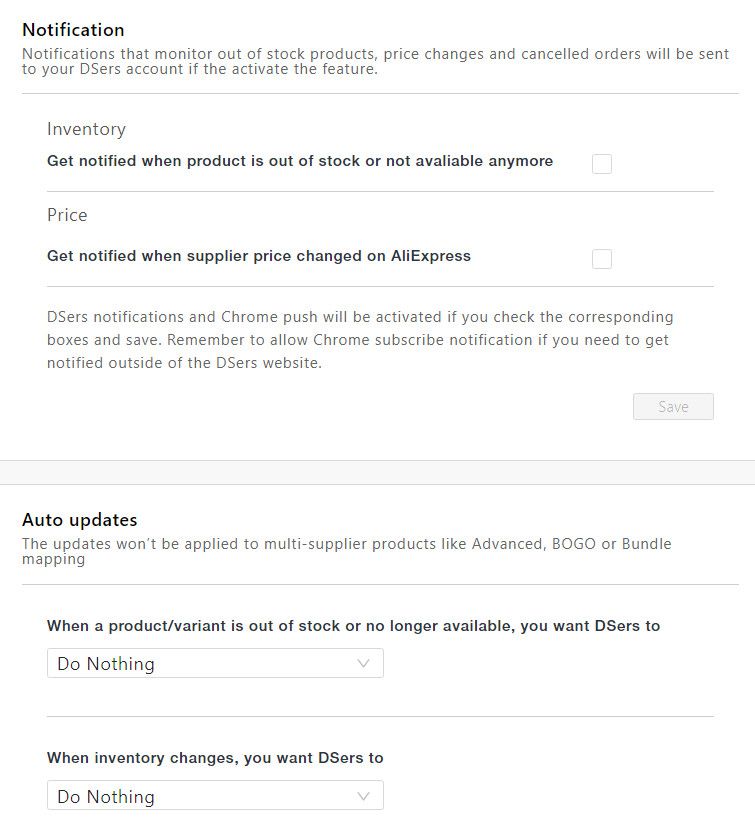Click the 'When inventory changes' label
Screen dimensions: 755x825
pyautogui.click(x=215, y=758)
